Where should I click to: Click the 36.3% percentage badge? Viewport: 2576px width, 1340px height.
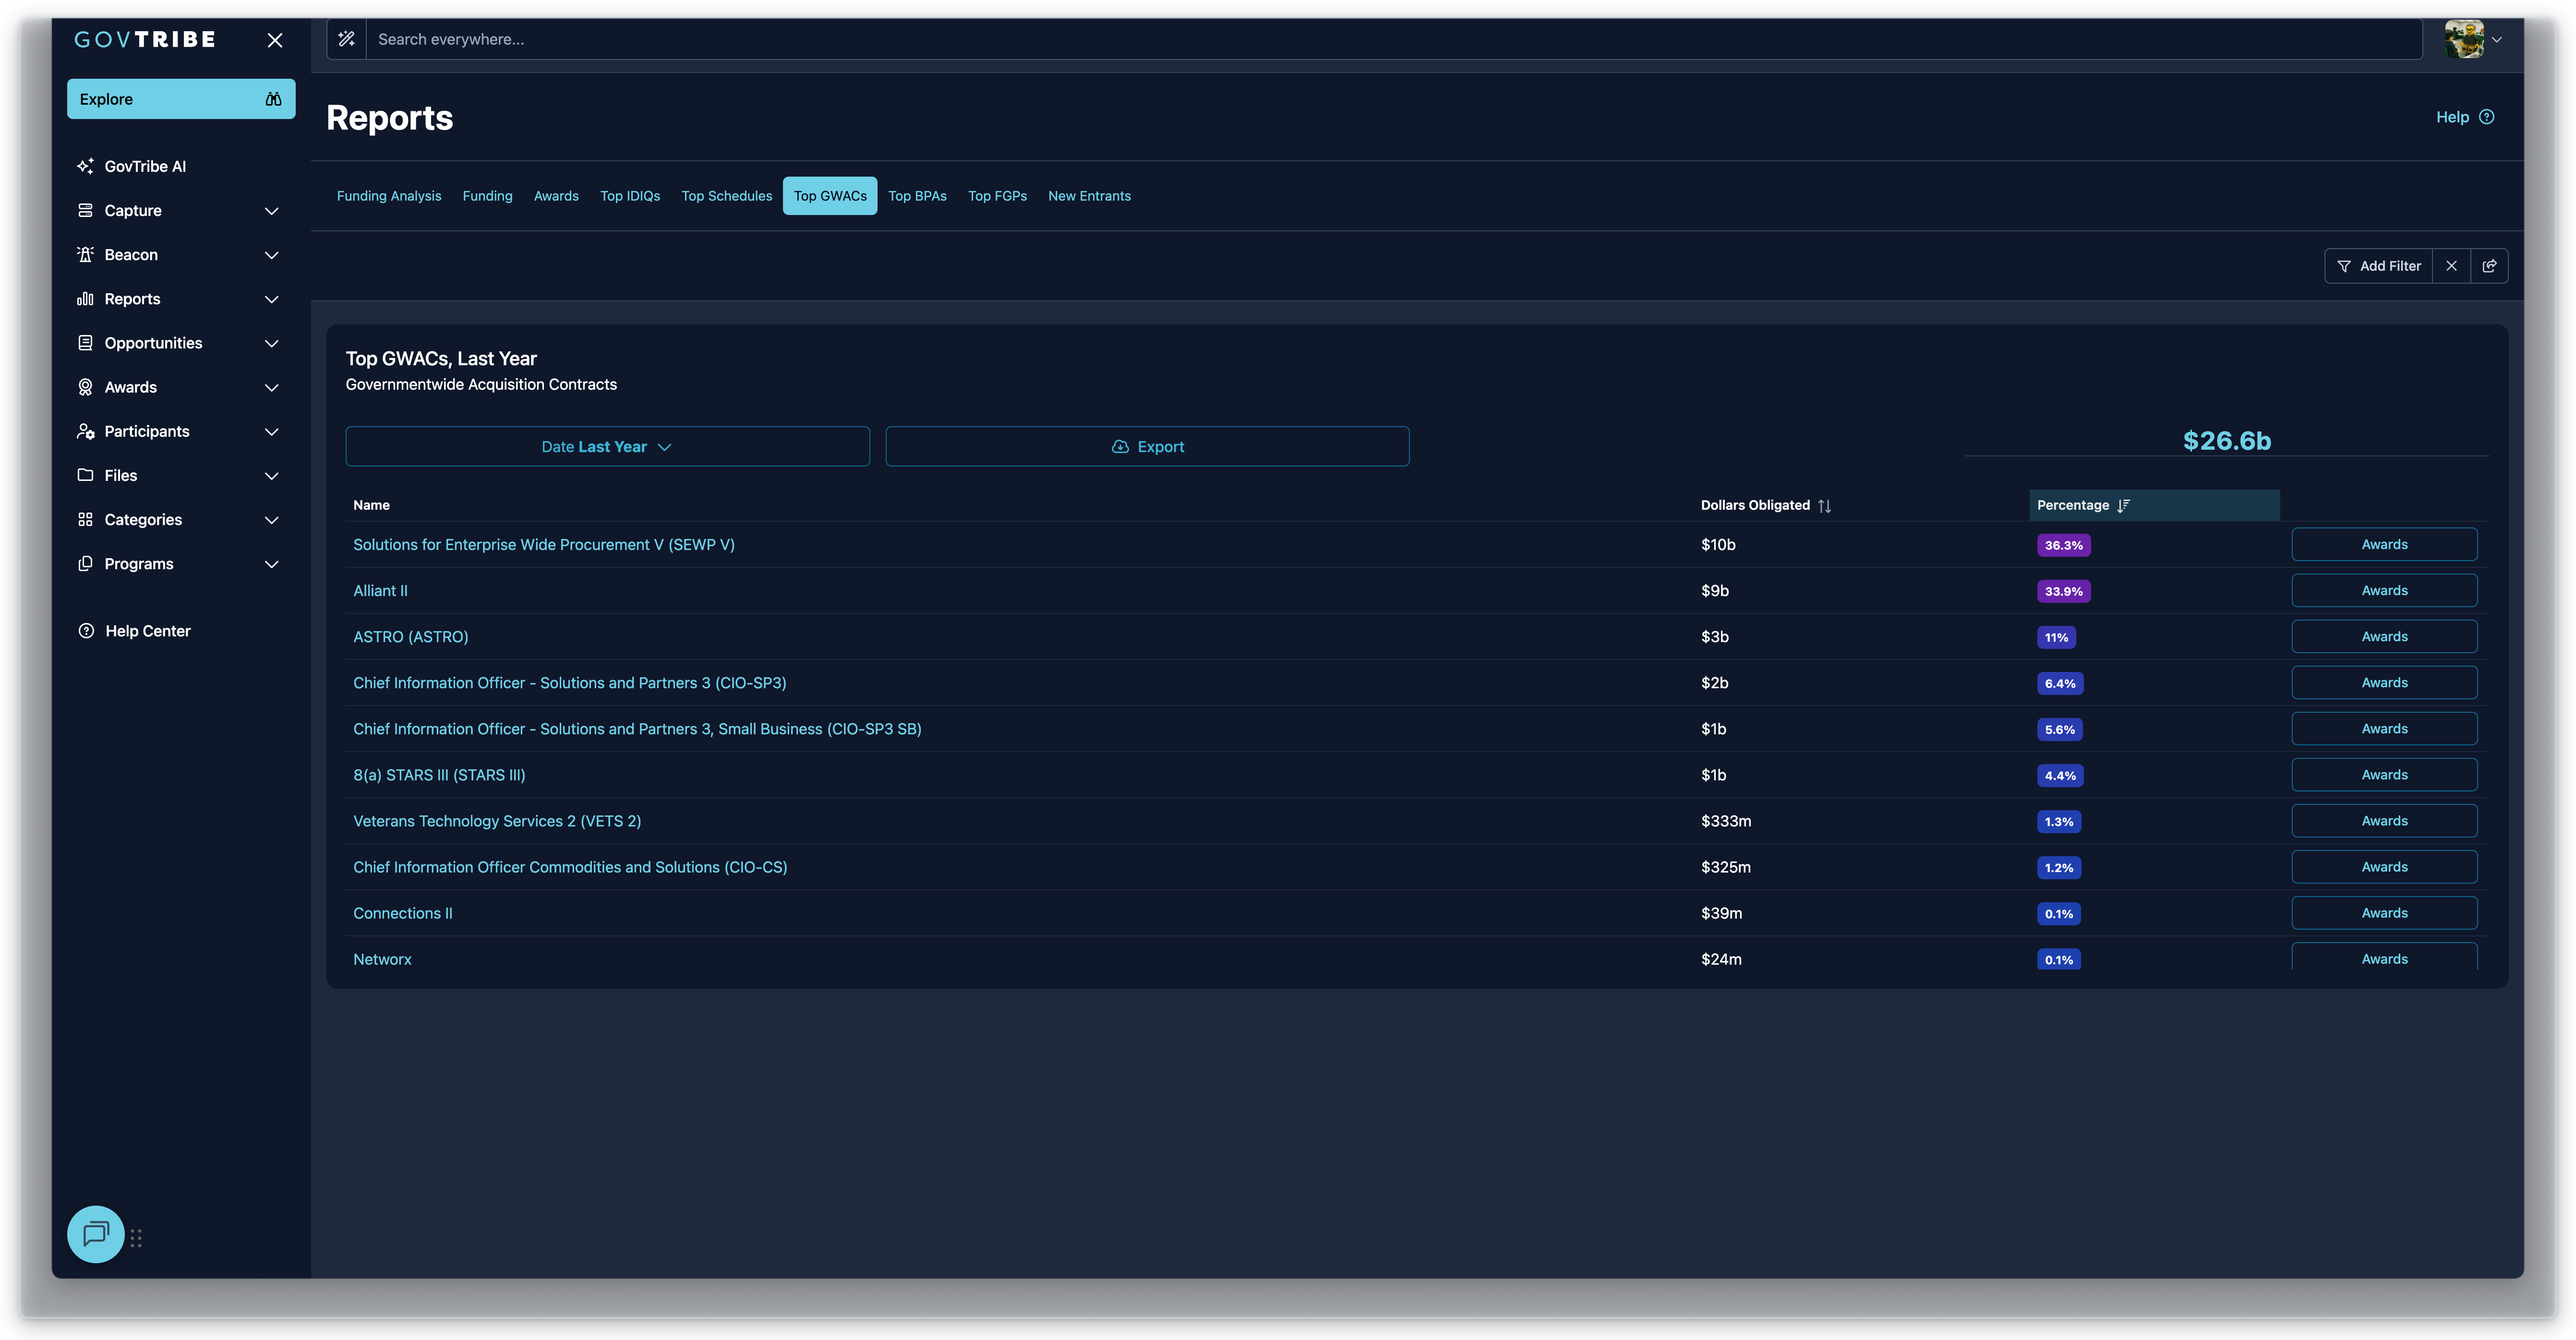(x=2064, y=545)
